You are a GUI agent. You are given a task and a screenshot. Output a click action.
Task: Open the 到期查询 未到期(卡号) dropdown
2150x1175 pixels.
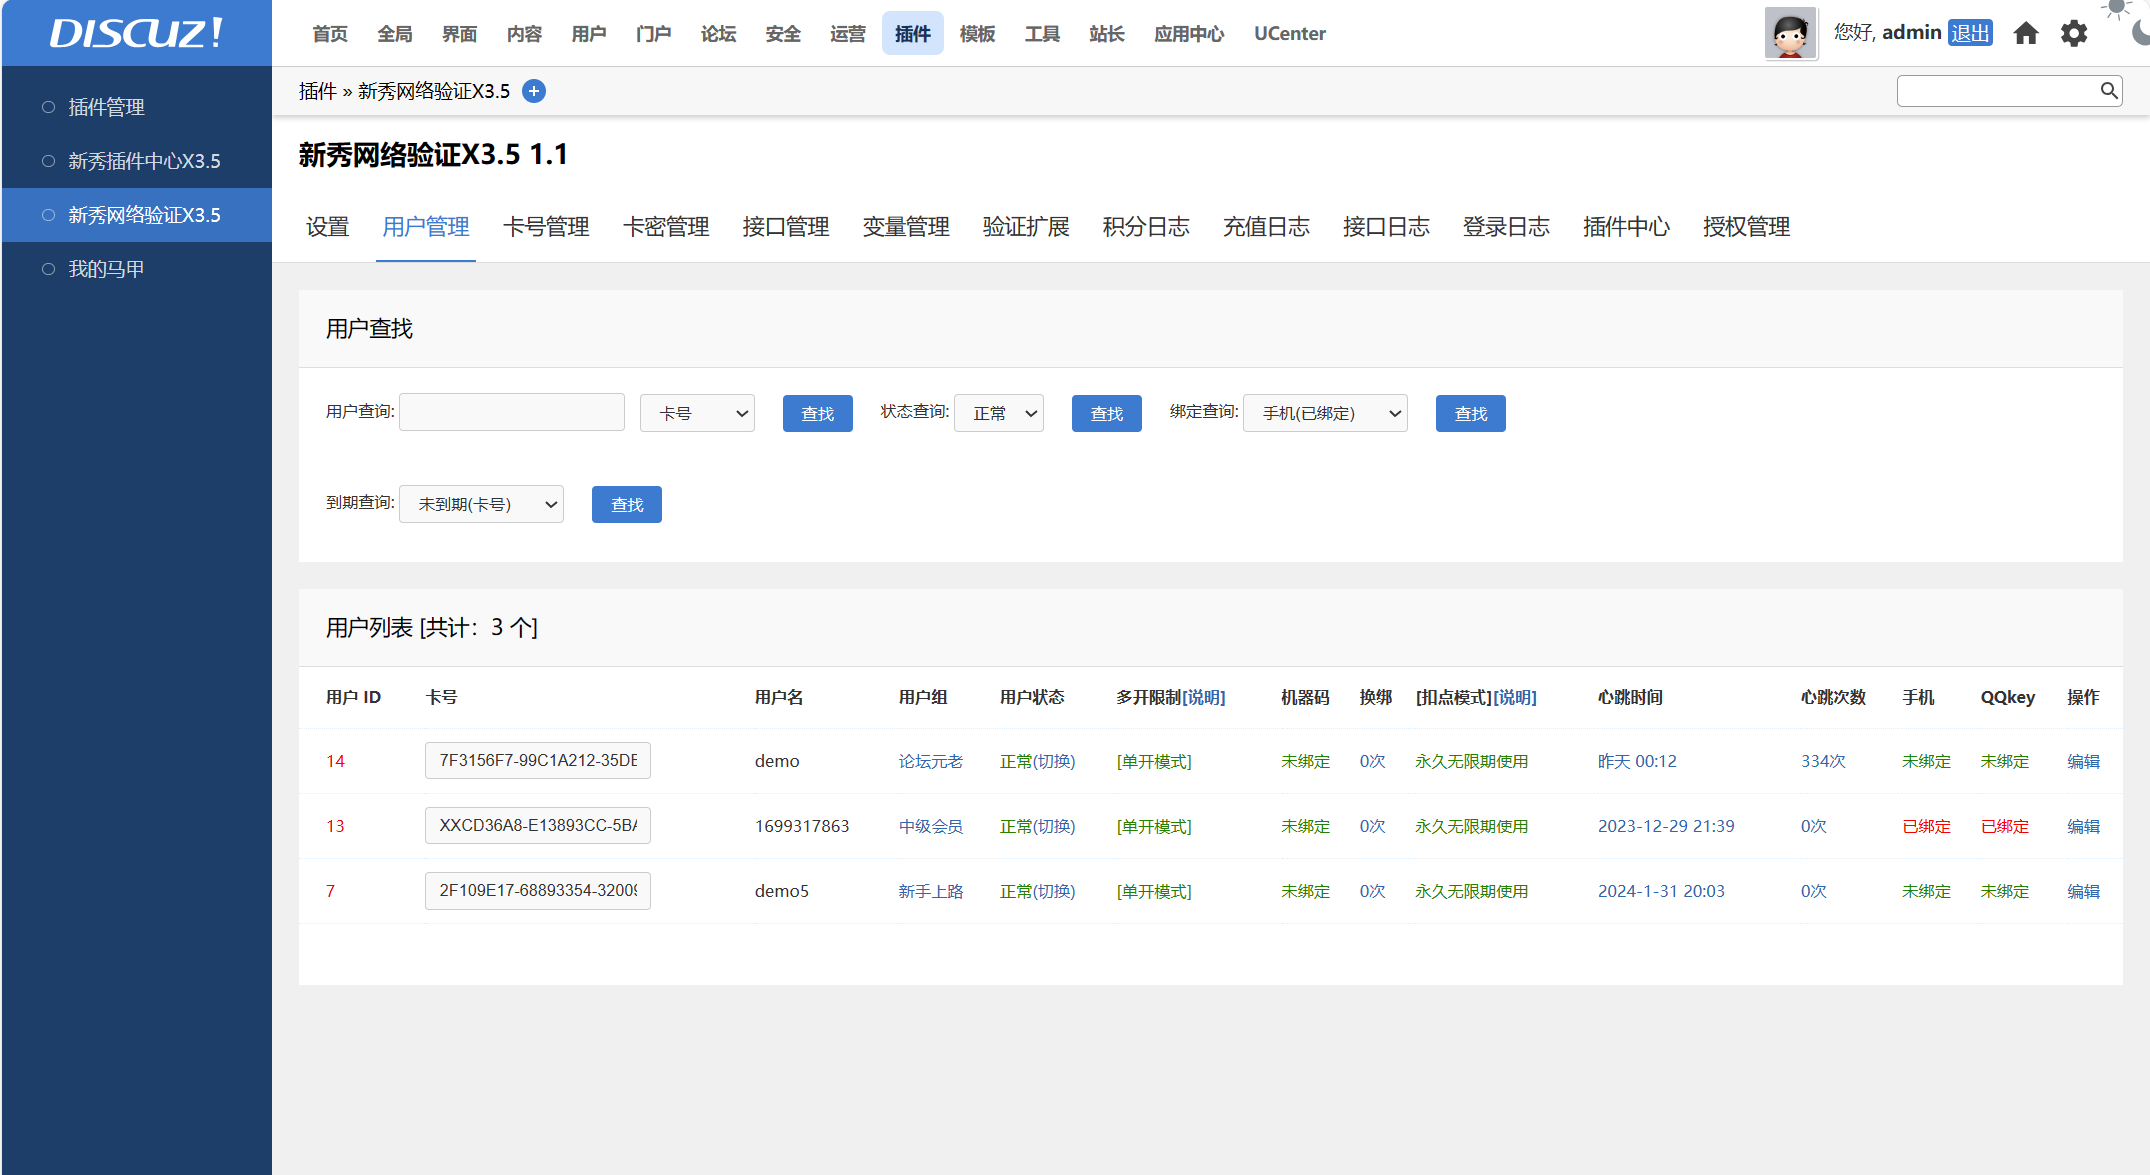(x=481, y=504)
